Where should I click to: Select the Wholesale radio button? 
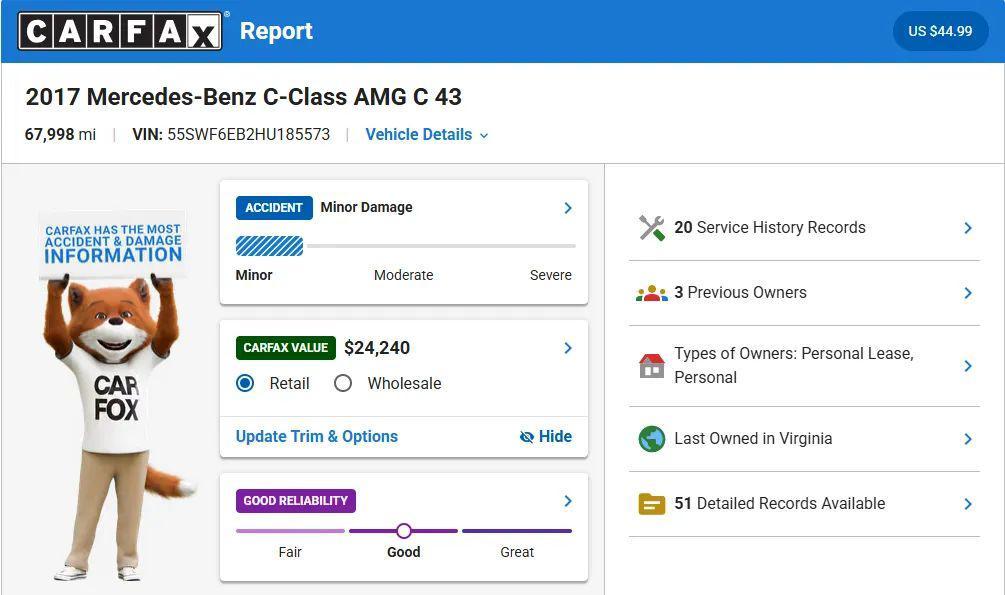343,383
